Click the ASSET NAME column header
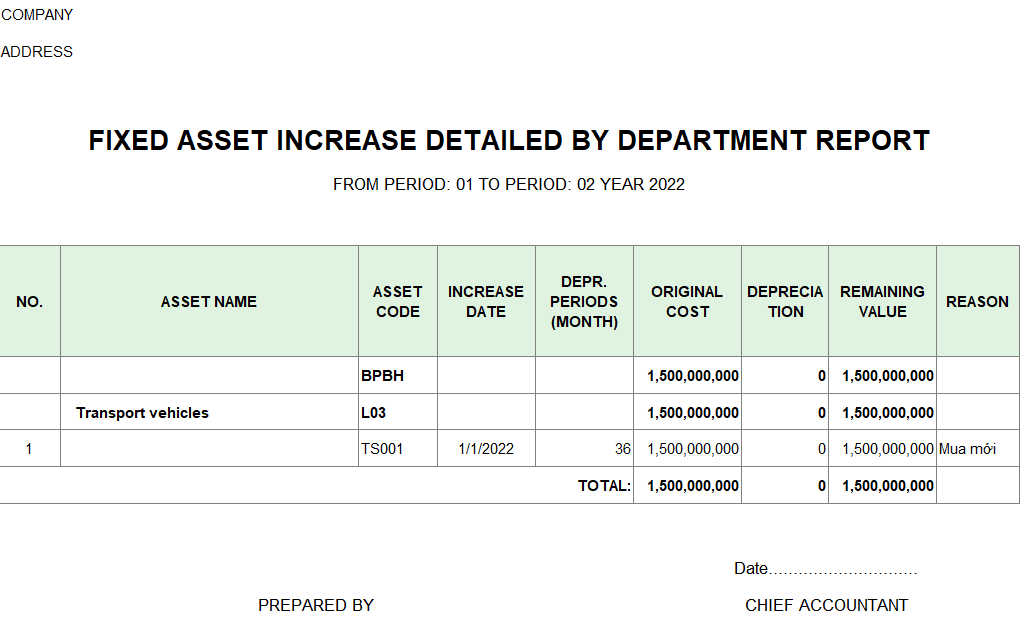This screenshot has width=1036, height=636. coord(209,302)
